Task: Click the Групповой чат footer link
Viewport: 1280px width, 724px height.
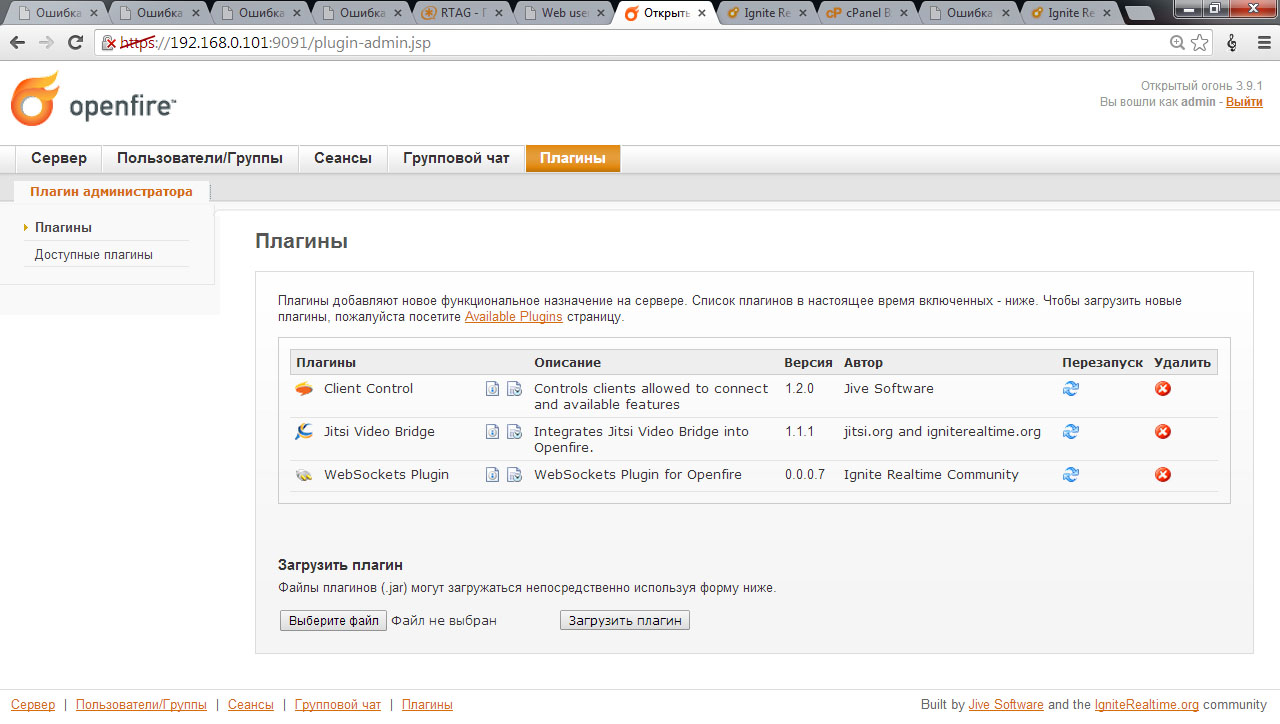Action: click(x=338, y=705)
